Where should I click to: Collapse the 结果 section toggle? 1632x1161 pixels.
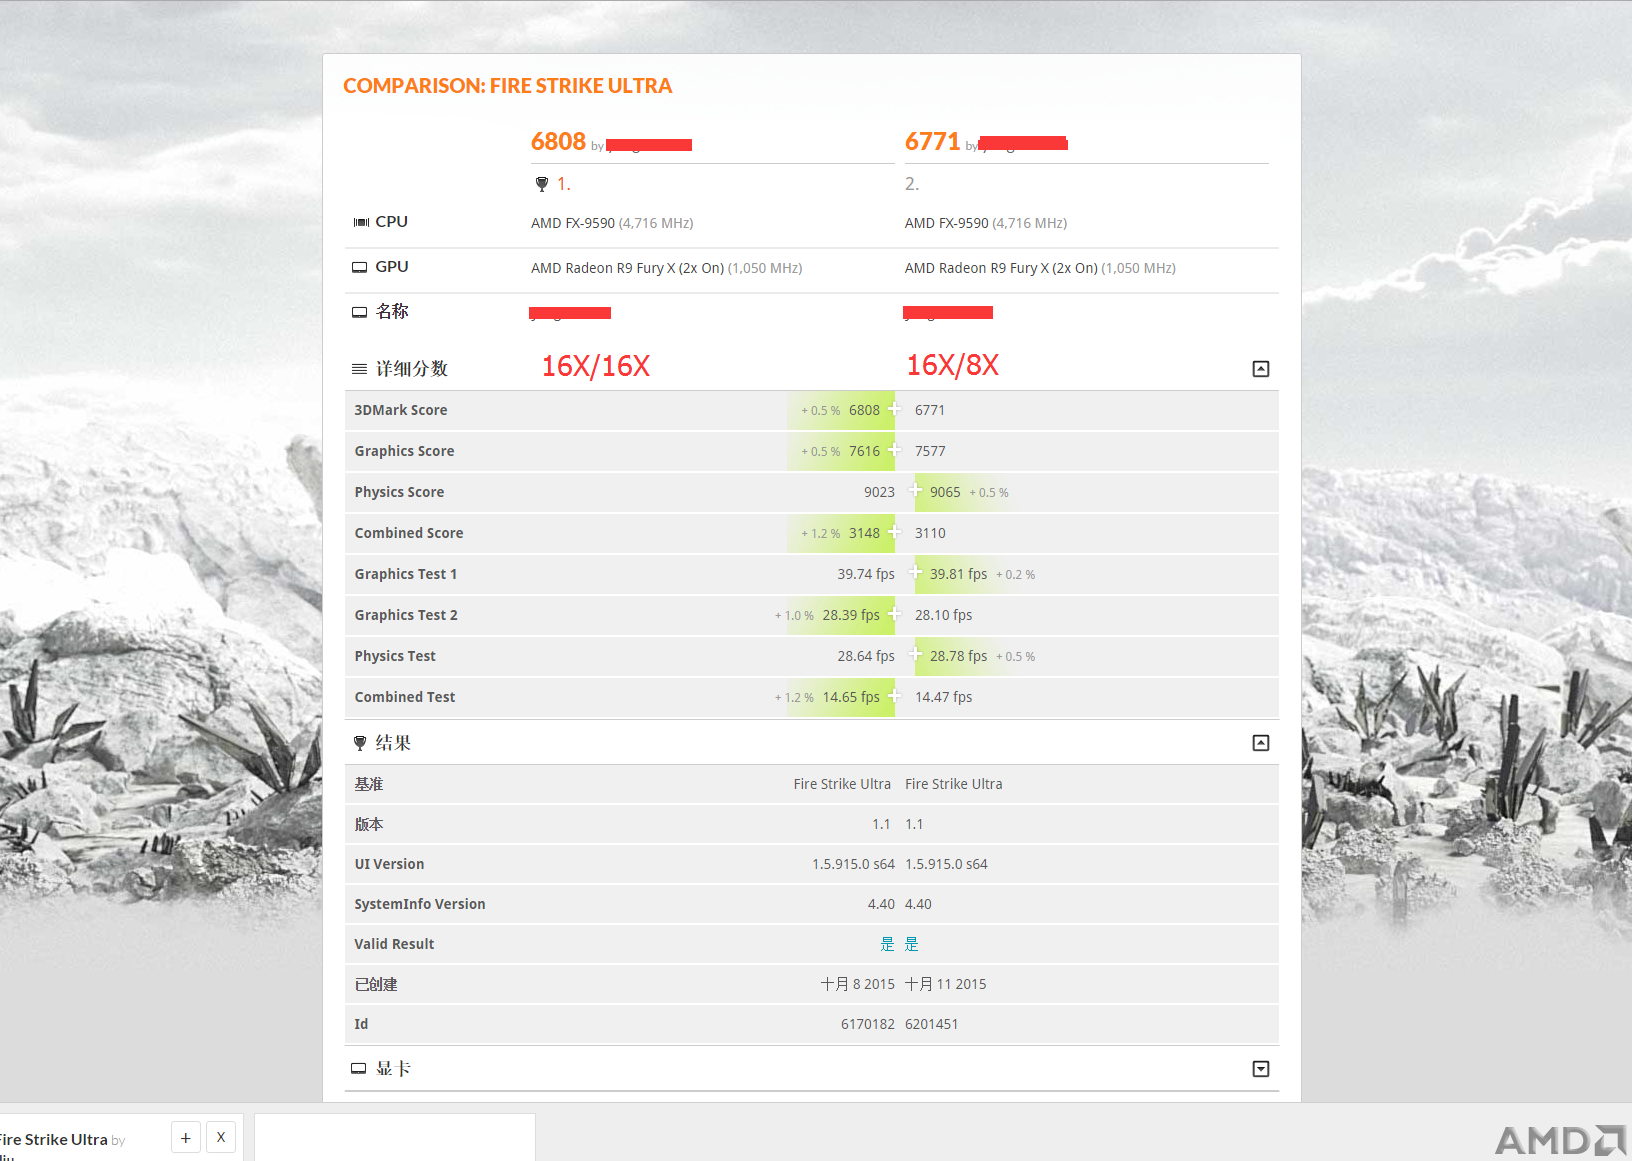coord(1261,743)
